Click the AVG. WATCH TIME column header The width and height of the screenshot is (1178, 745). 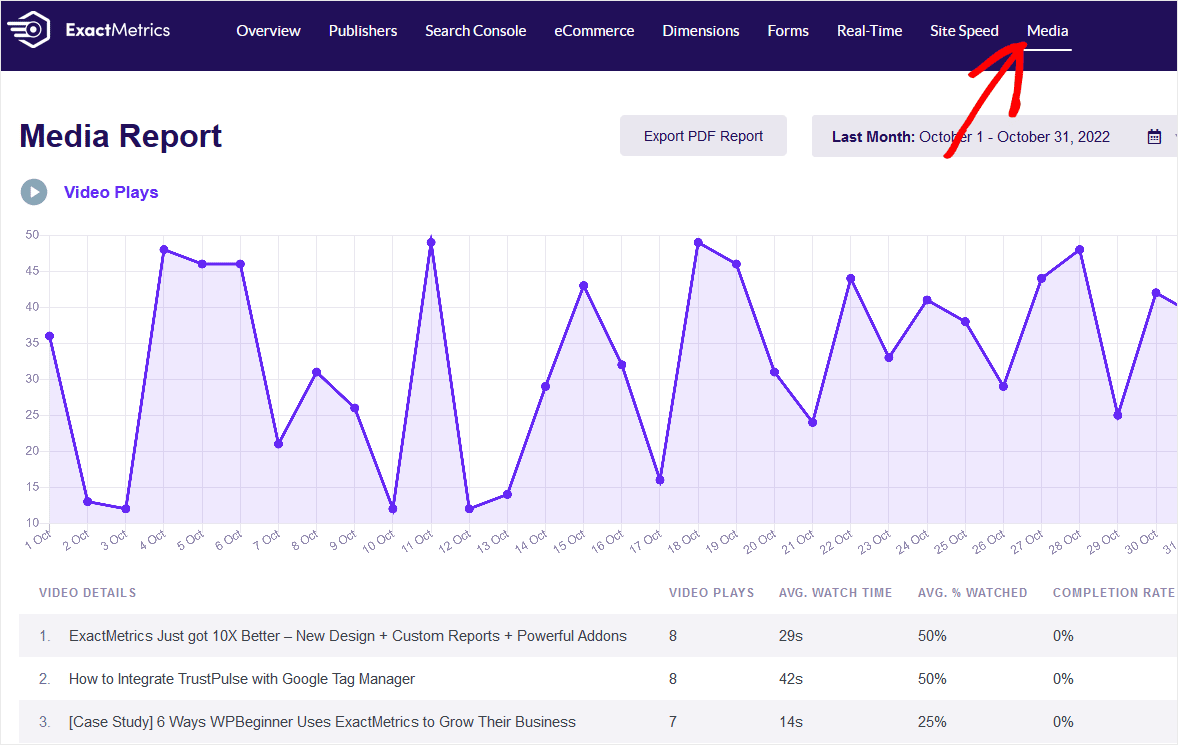point(835,593)
